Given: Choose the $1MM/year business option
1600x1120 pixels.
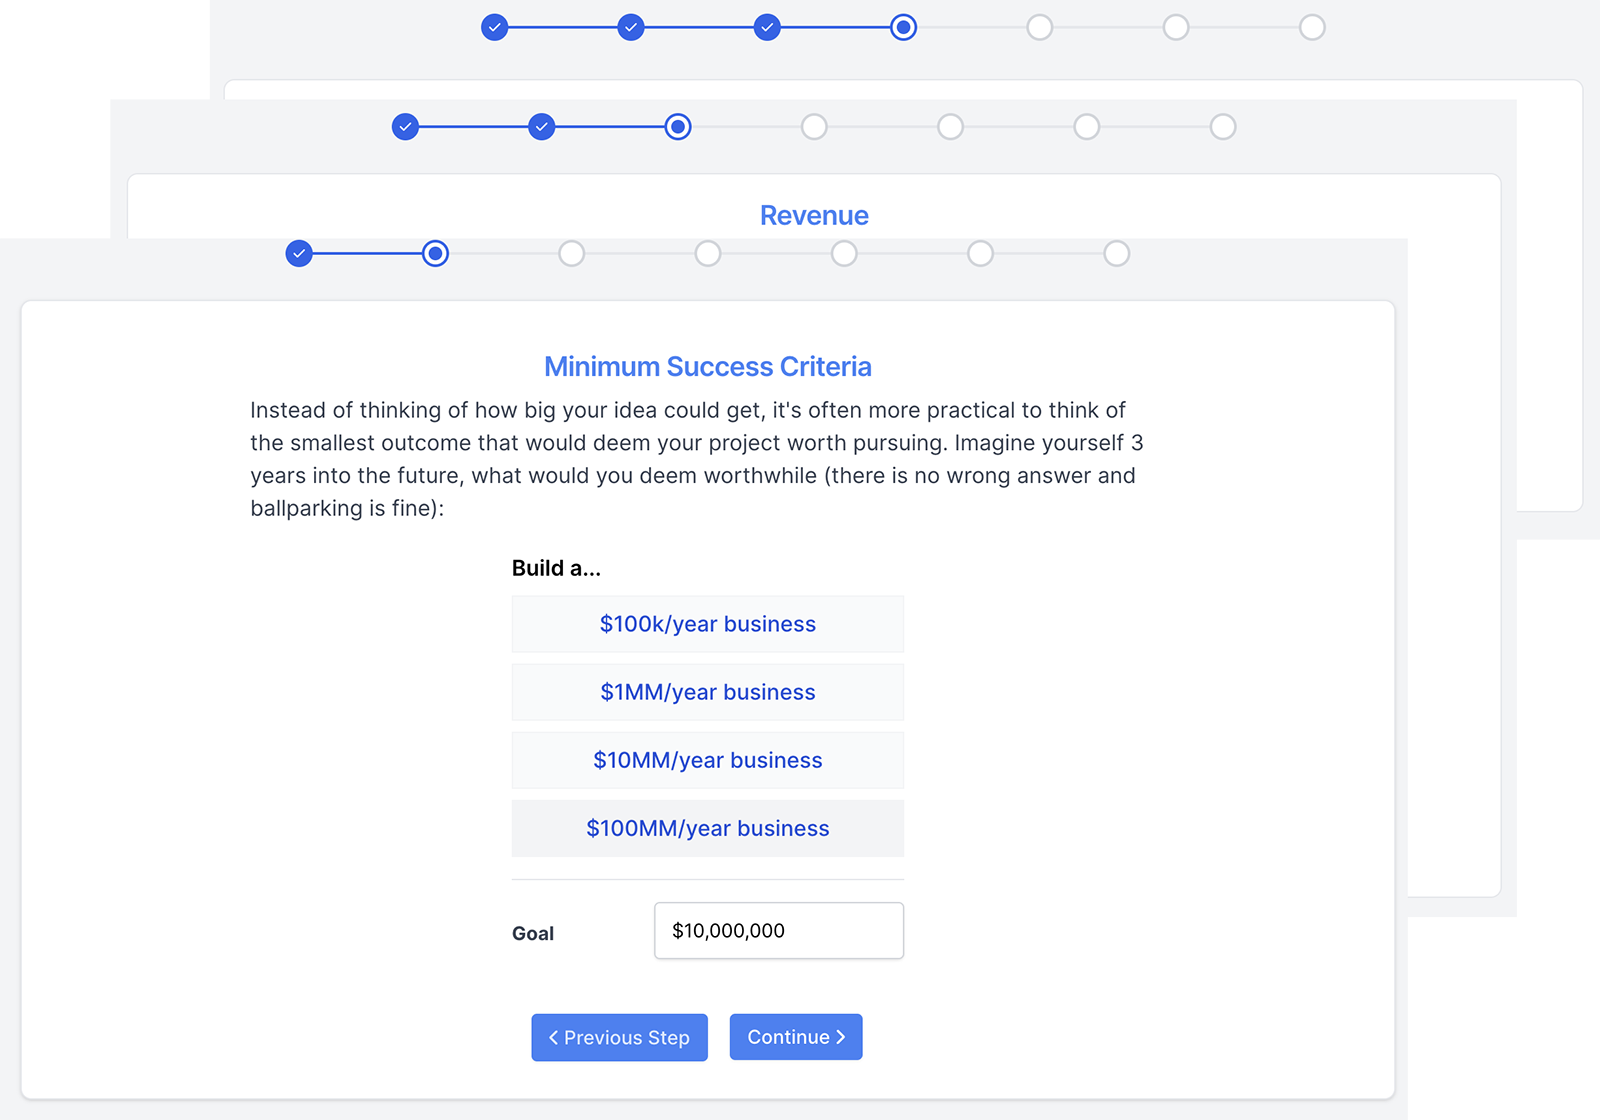Looking at the screenshot, I should (707, 692).
